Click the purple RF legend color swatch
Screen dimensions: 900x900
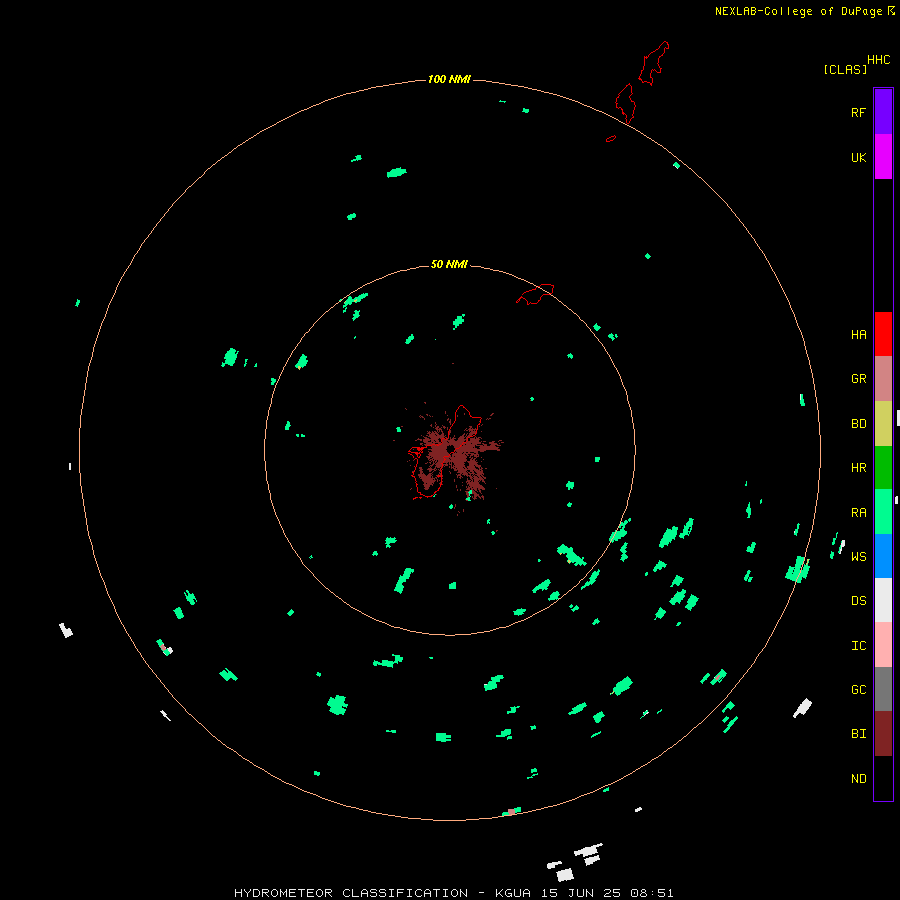(883, 112)
